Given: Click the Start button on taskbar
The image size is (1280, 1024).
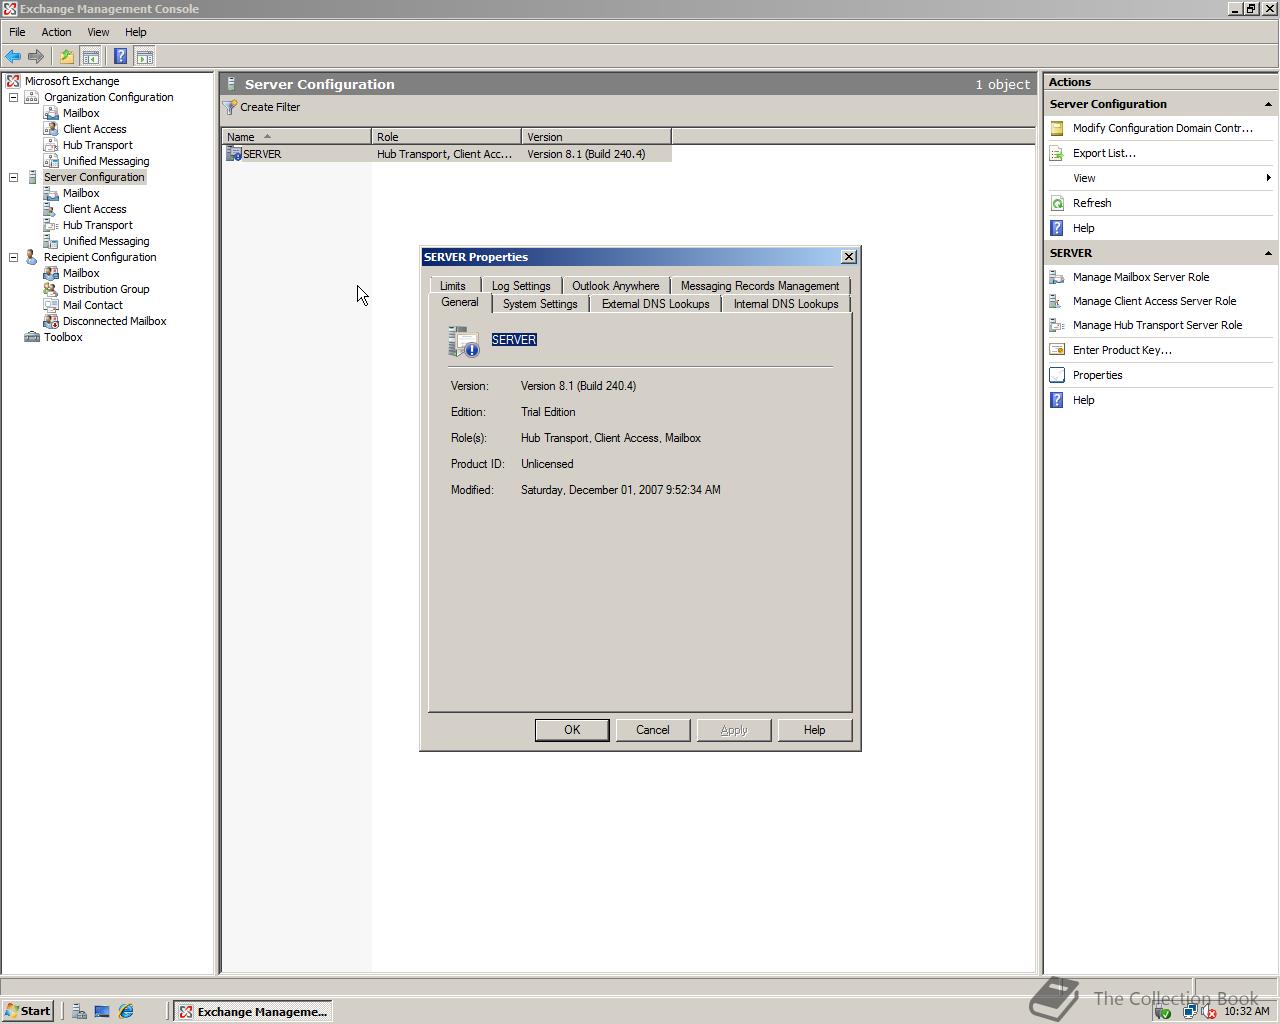Looking at the screenshot, I should click(28, 1011).
